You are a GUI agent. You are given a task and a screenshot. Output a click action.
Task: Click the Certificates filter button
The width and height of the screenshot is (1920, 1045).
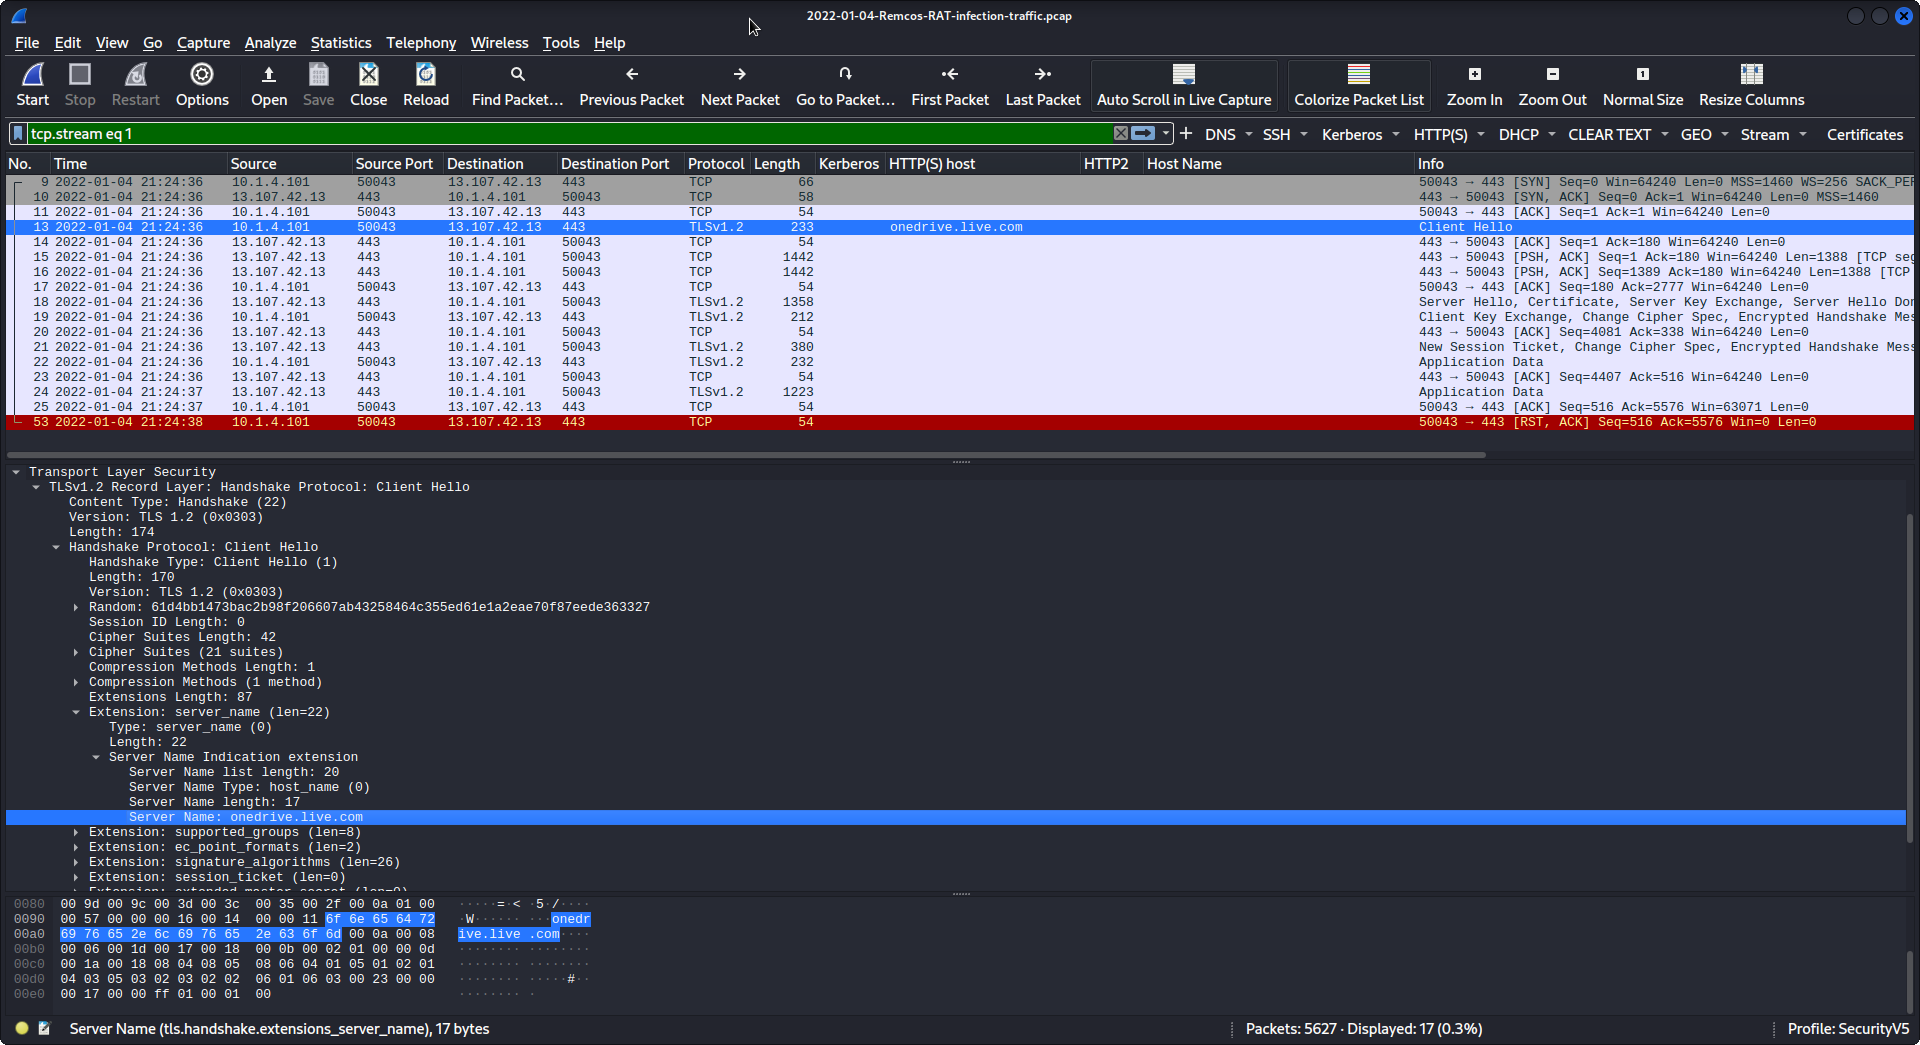coord(1864,135)
